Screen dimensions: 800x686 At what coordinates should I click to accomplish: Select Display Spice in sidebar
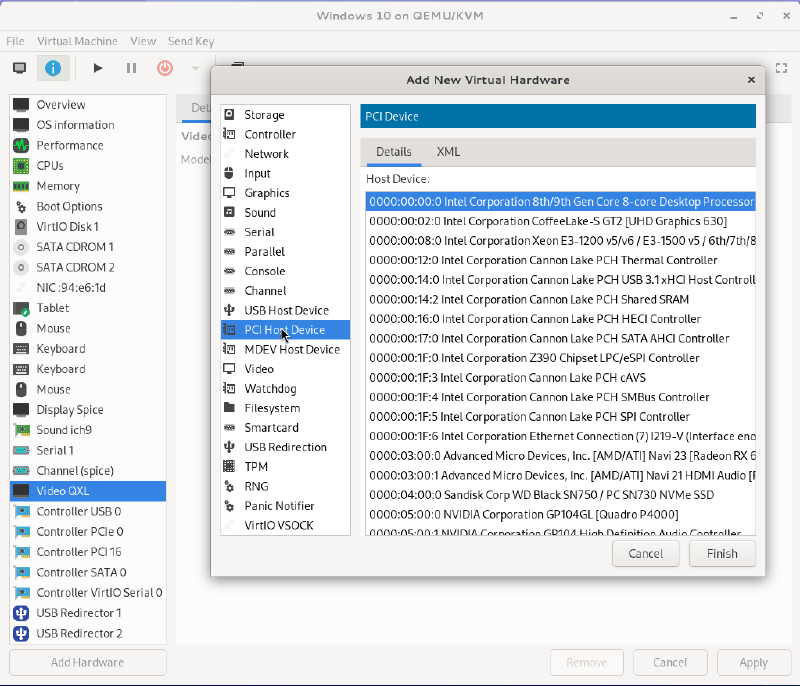coord(88,410)
